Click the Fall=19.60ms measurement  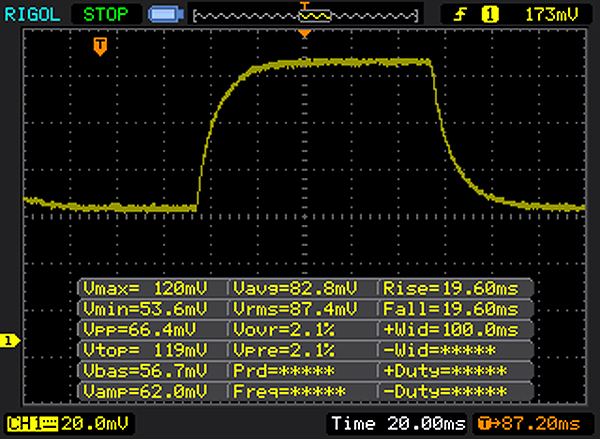click(451, 309)
